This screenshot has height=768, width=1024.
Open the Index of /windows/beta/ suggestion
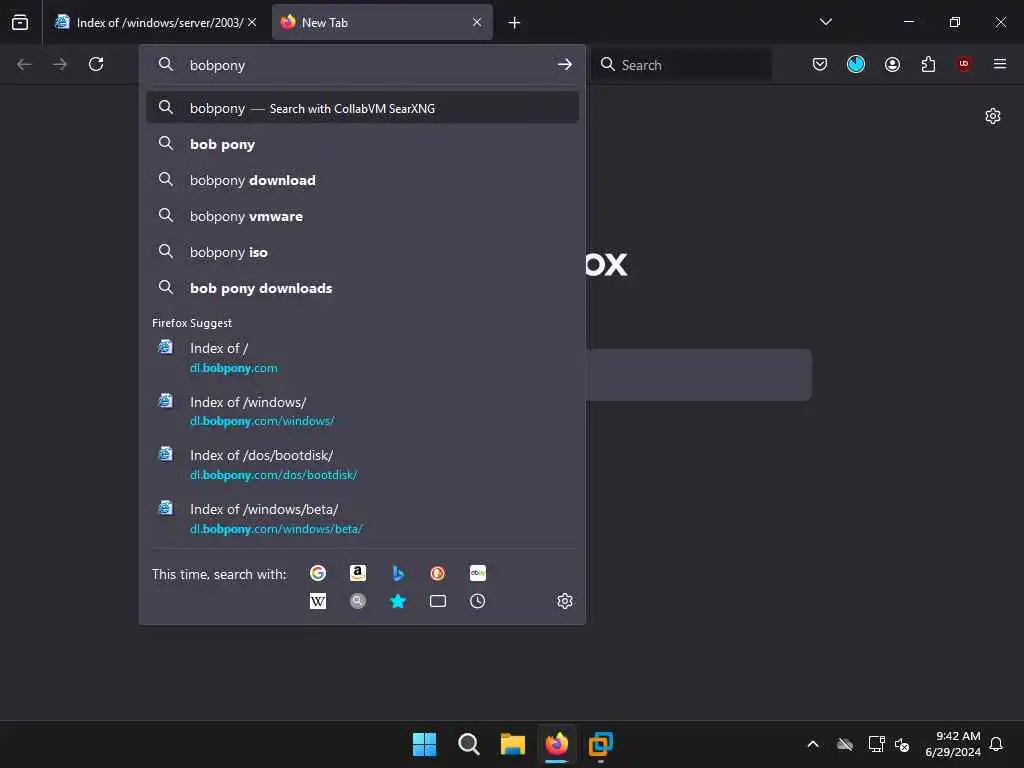pos(362,519)
